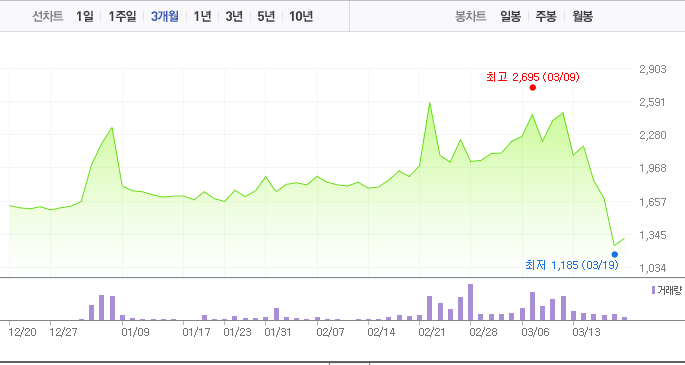Click the 1,968 price axis label
Viewport: 685px width, 365px height.
point(653,169)
